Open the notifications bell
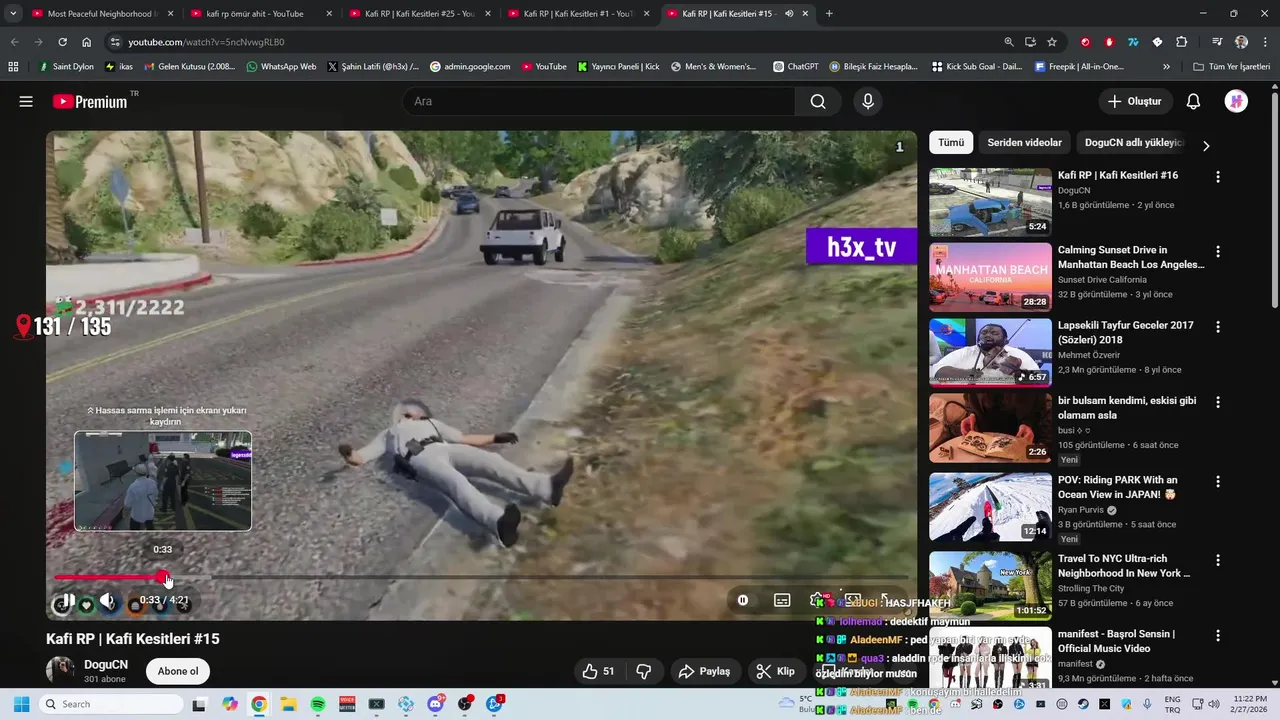1280x720 pixels. click(x=1193, y=101)
